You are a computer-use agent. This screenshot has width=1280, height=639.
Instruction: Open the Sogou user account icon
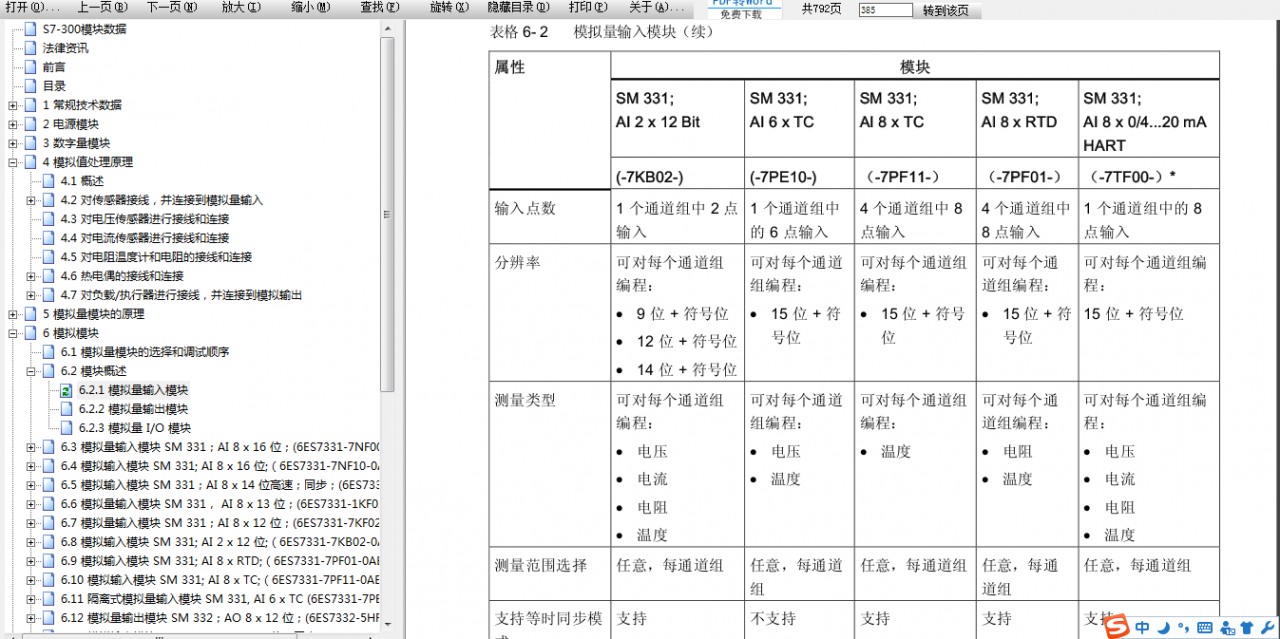(1226, 628)
